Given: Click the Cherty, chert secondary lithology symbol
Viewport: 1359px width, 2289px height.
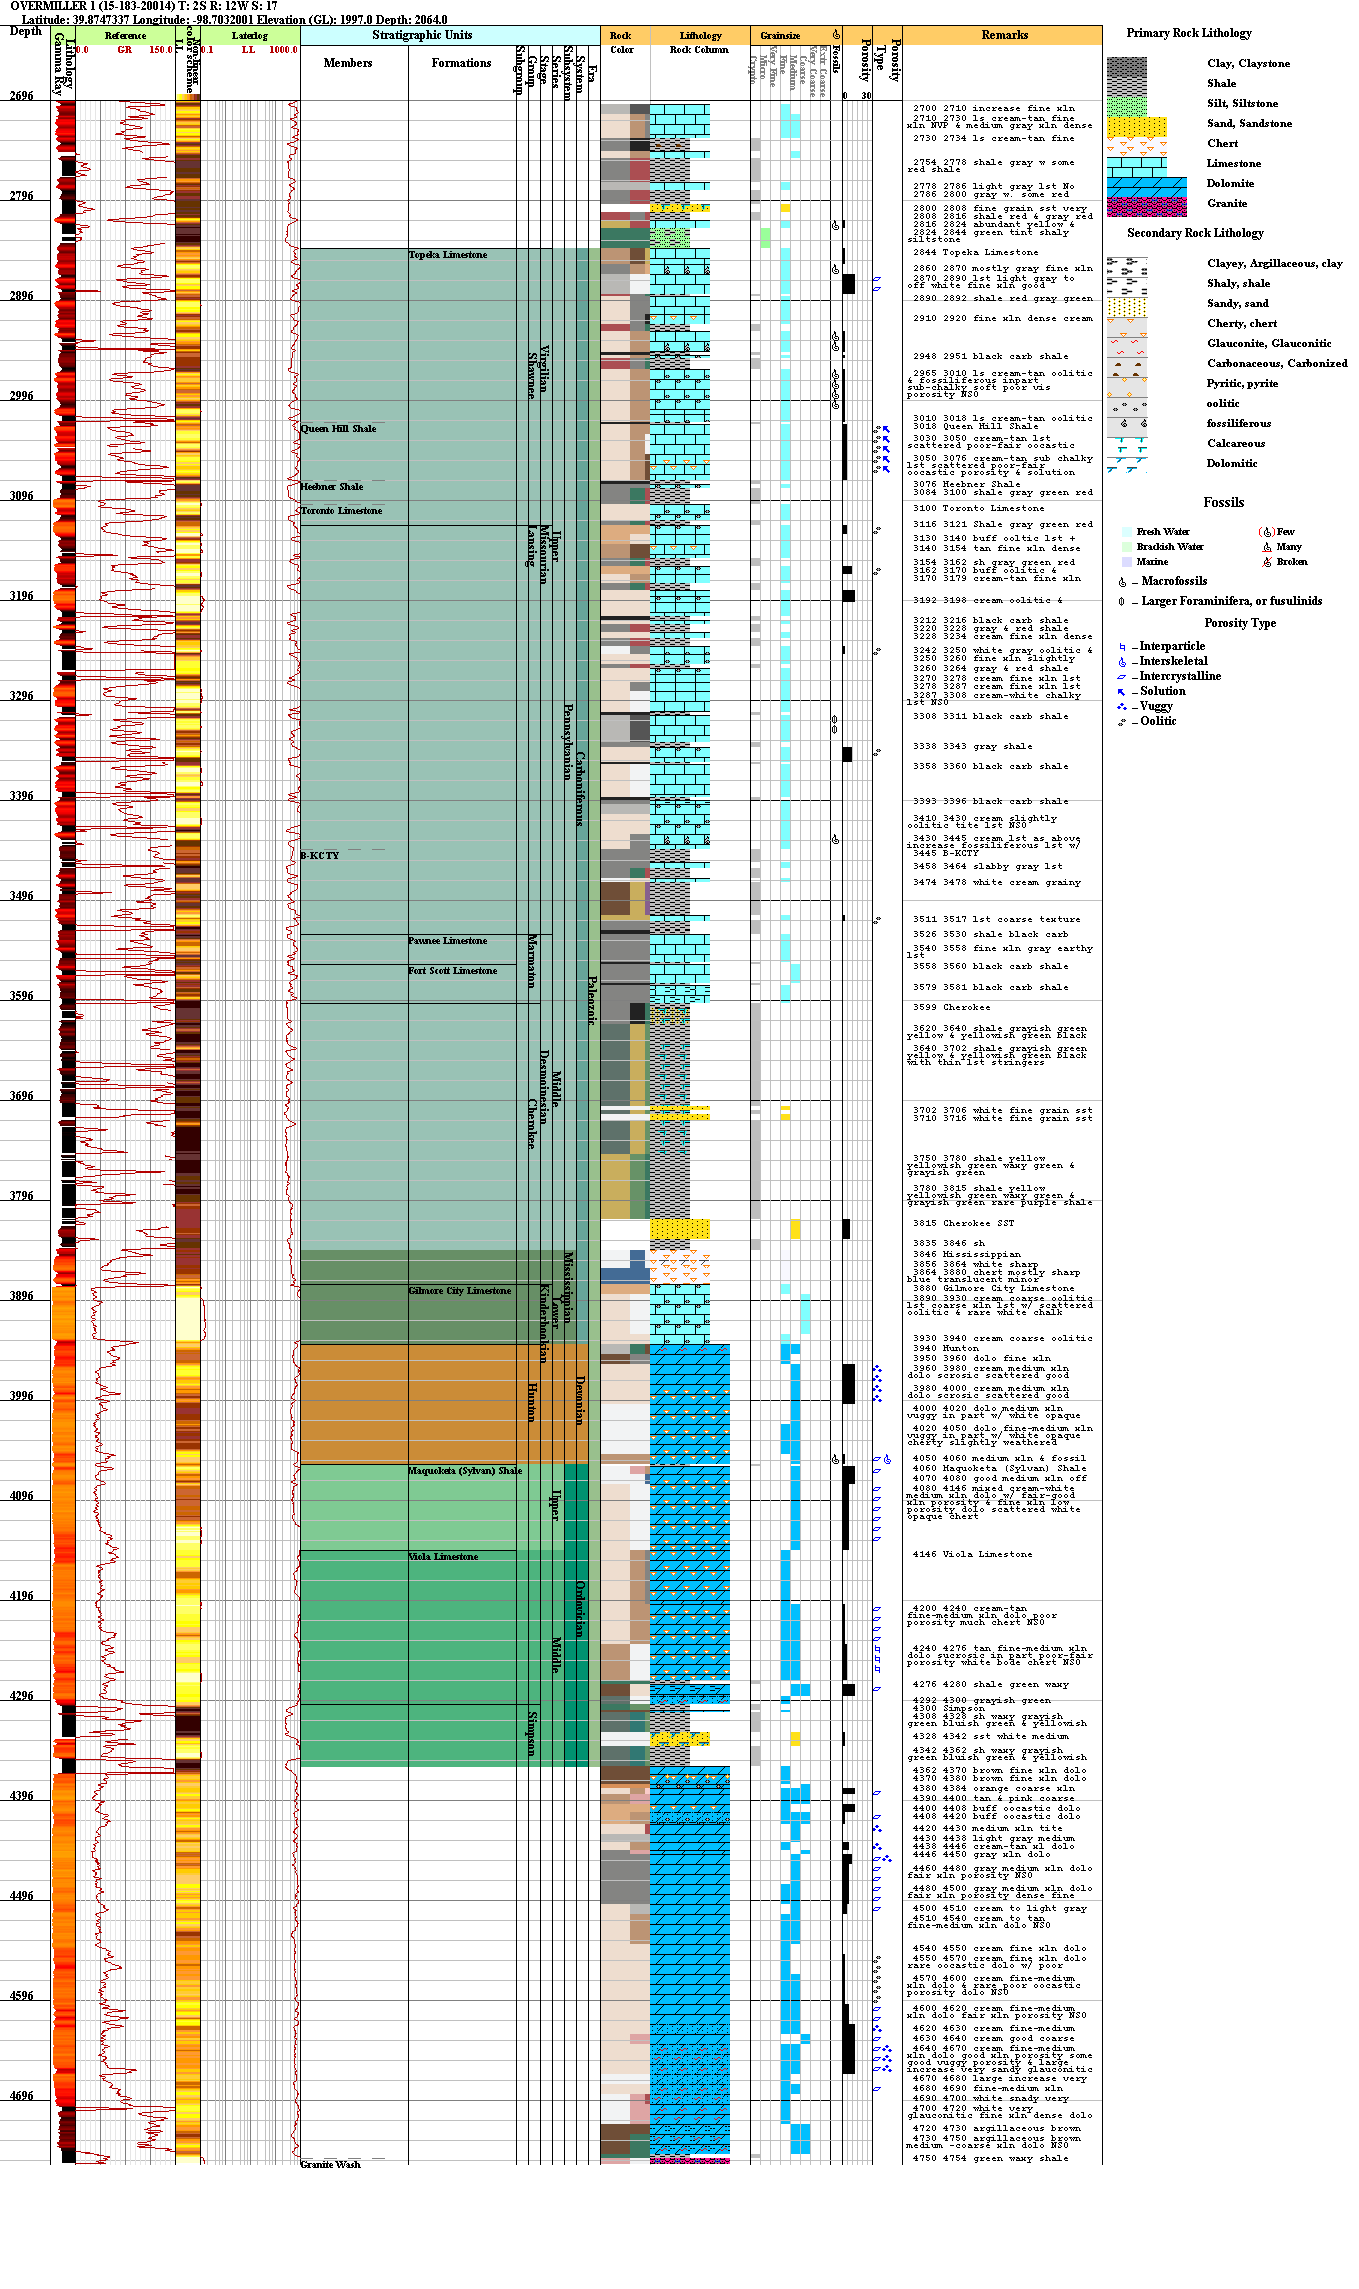Looking at the screenshot, I should coord(1126,326).
